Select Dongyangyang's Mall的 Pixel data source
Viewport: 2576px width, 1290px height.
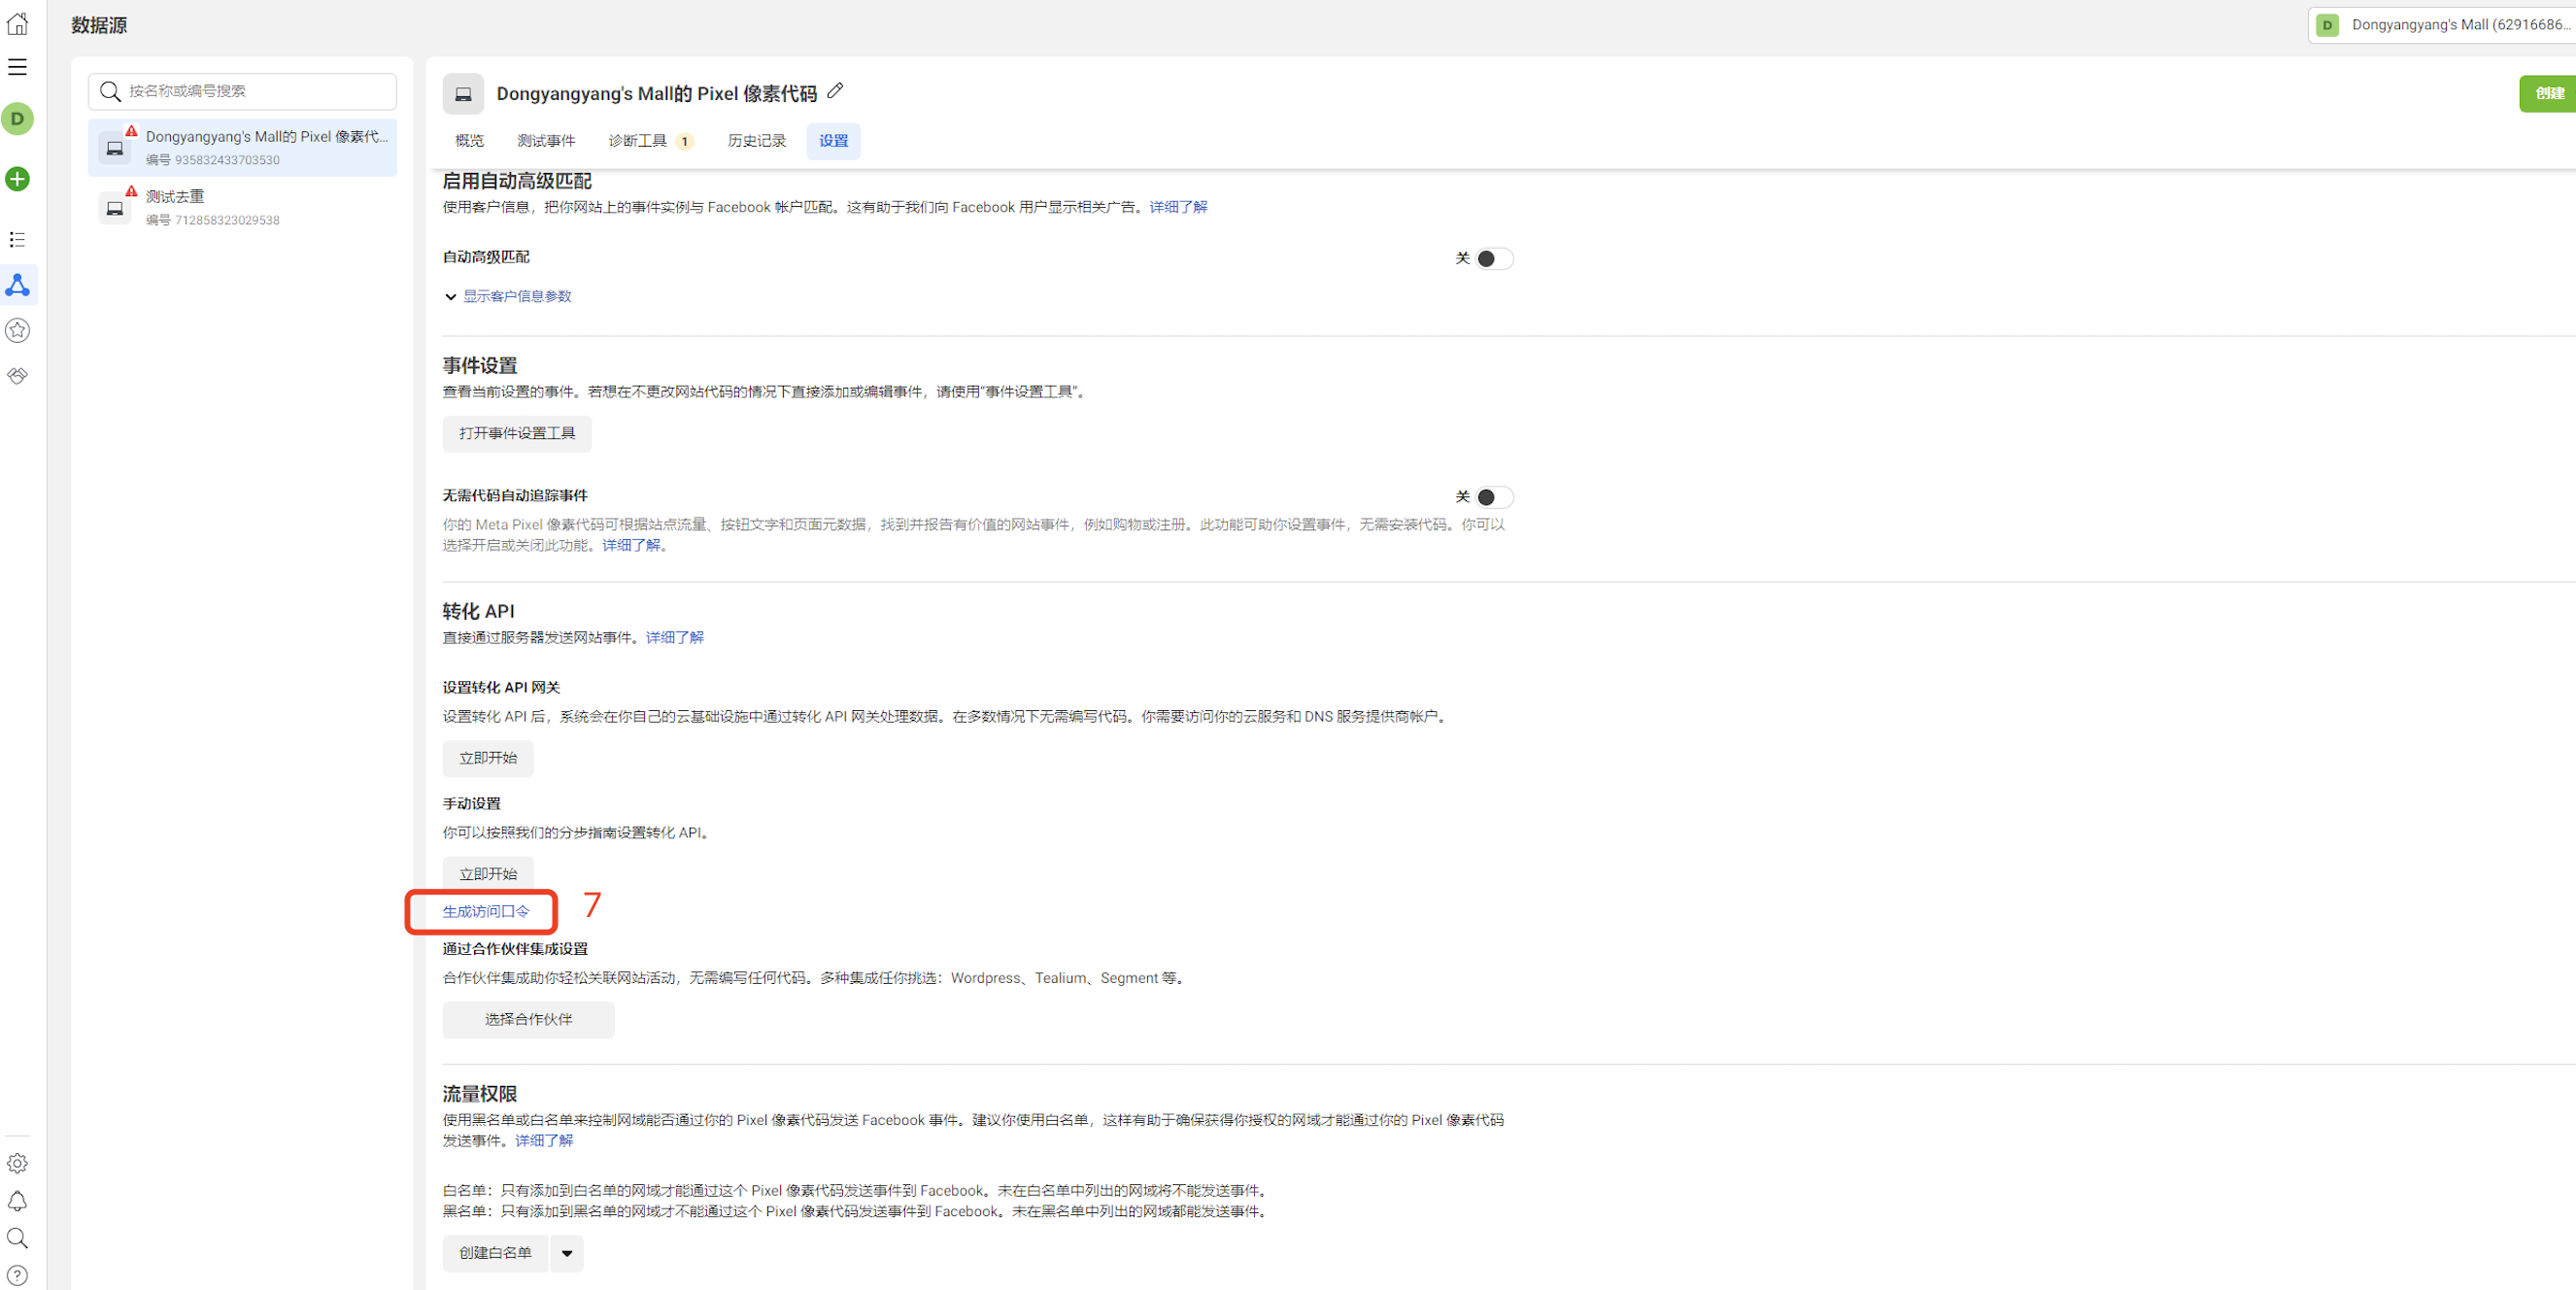point(243,148)
